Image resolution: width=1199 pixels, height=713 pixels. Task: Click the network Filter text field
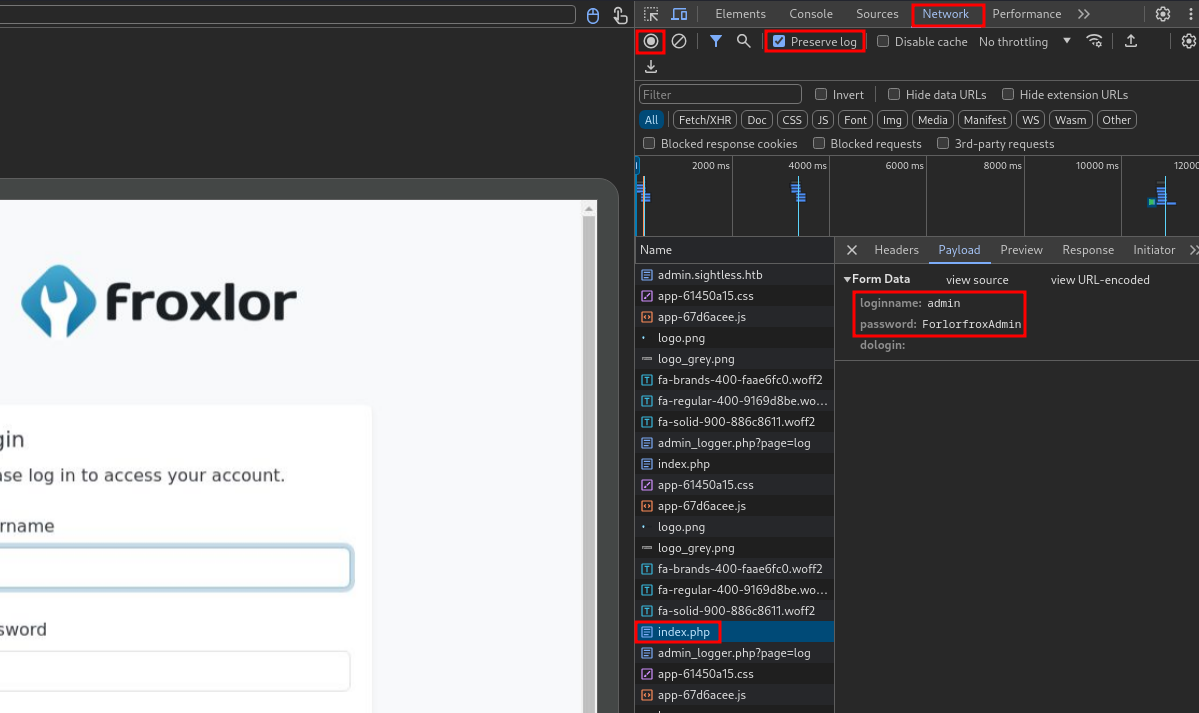[720, 95]
